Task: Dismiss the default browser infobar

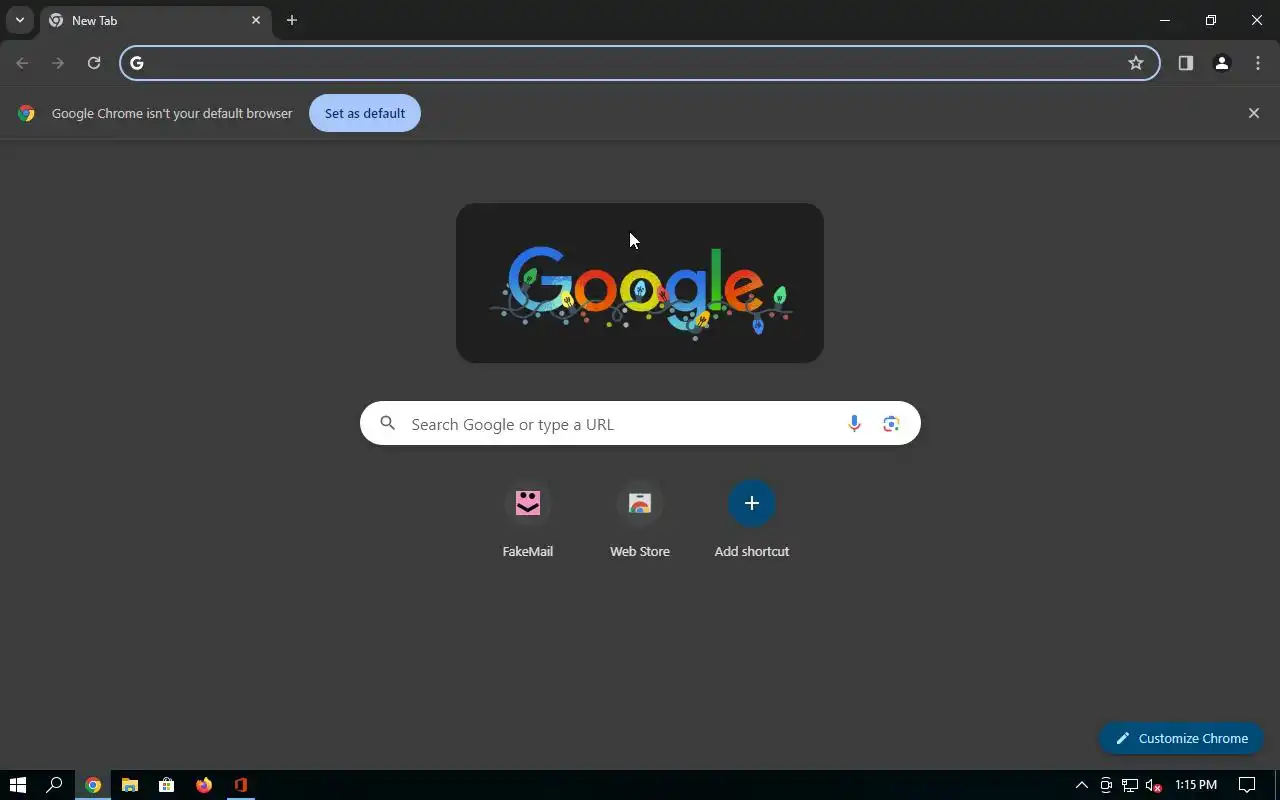Action: pyautogui.click(x=1254, y=113)
